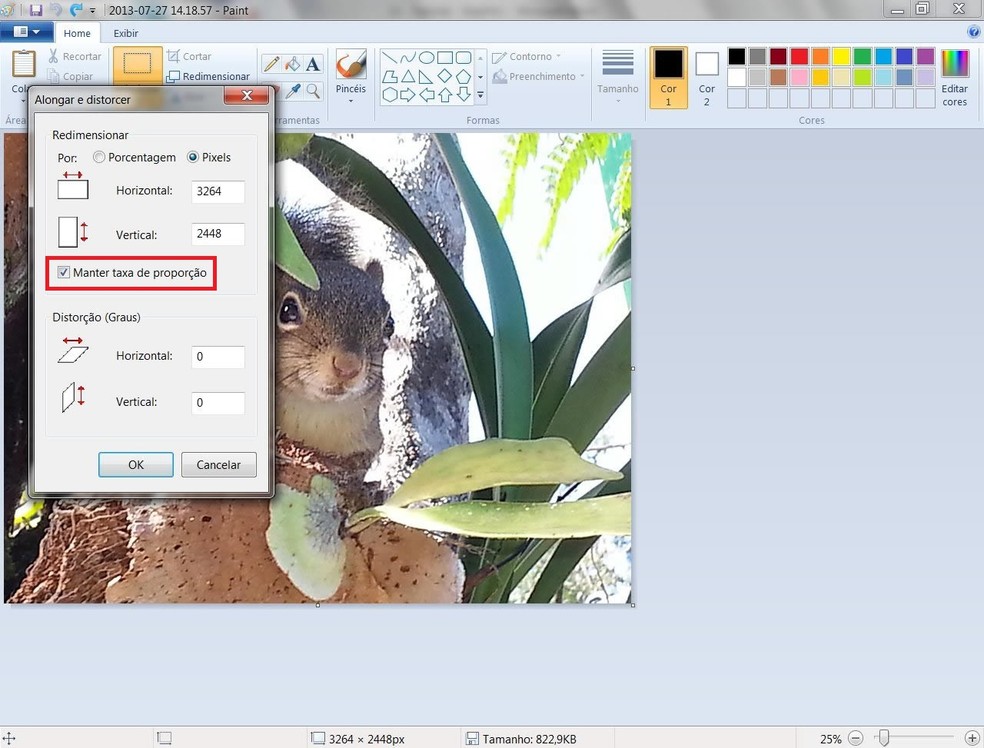984x748 pixels.
Task: Click the Copiar command
Action: click(70, 77)
